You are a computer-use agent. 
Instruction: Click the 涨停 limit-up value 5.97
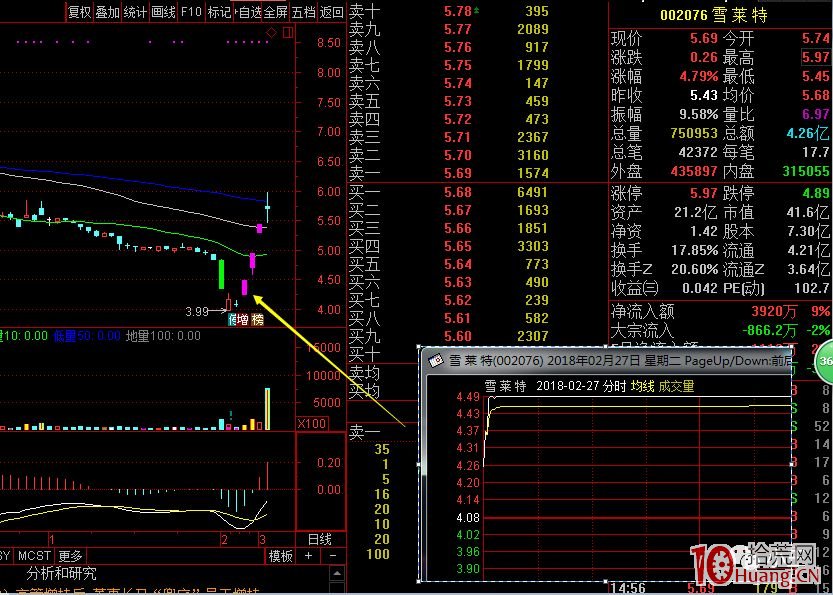pos(703,193)
